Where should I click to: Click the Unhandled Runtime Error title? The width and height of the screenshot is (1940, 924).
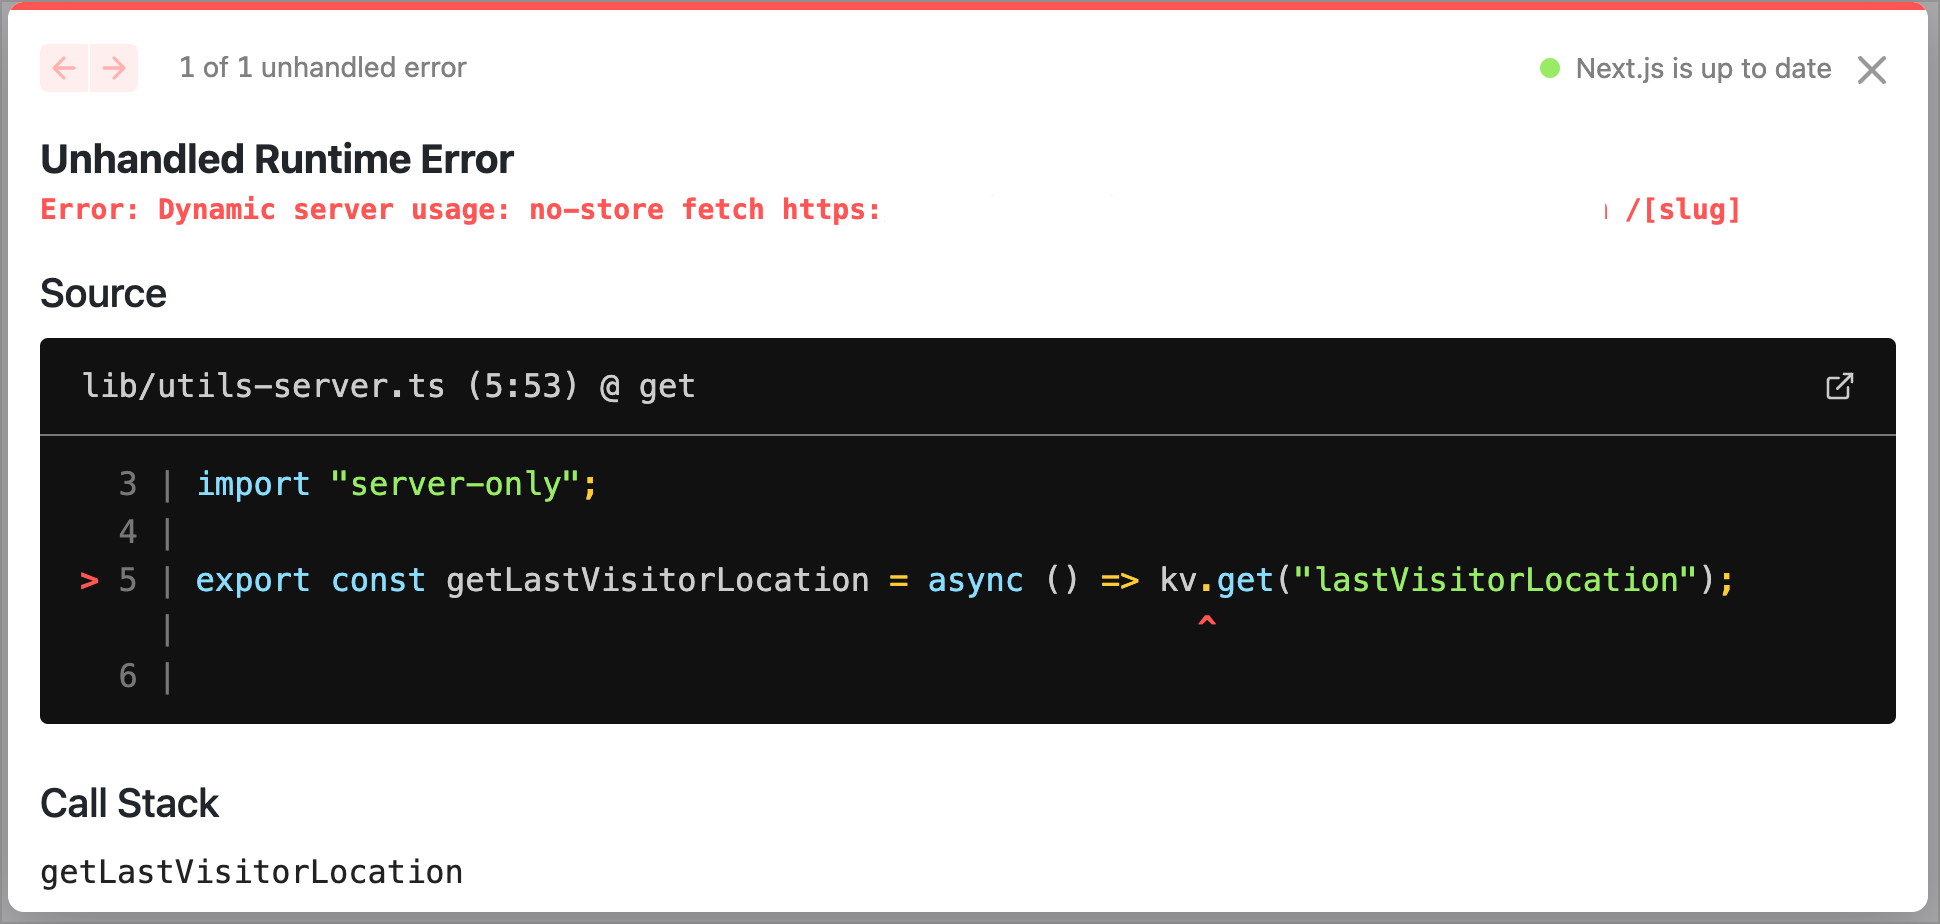pyautogui.click(x=277, y=158)
